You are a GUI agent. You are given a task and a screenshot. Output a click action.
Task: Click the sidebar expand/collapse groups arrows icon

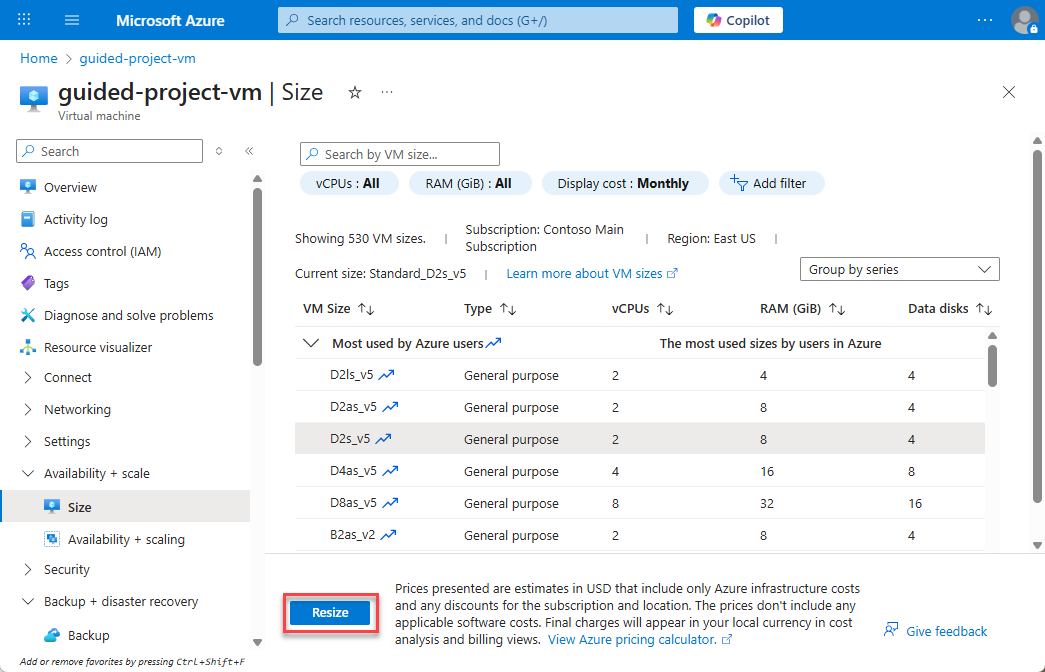point(219,151)
